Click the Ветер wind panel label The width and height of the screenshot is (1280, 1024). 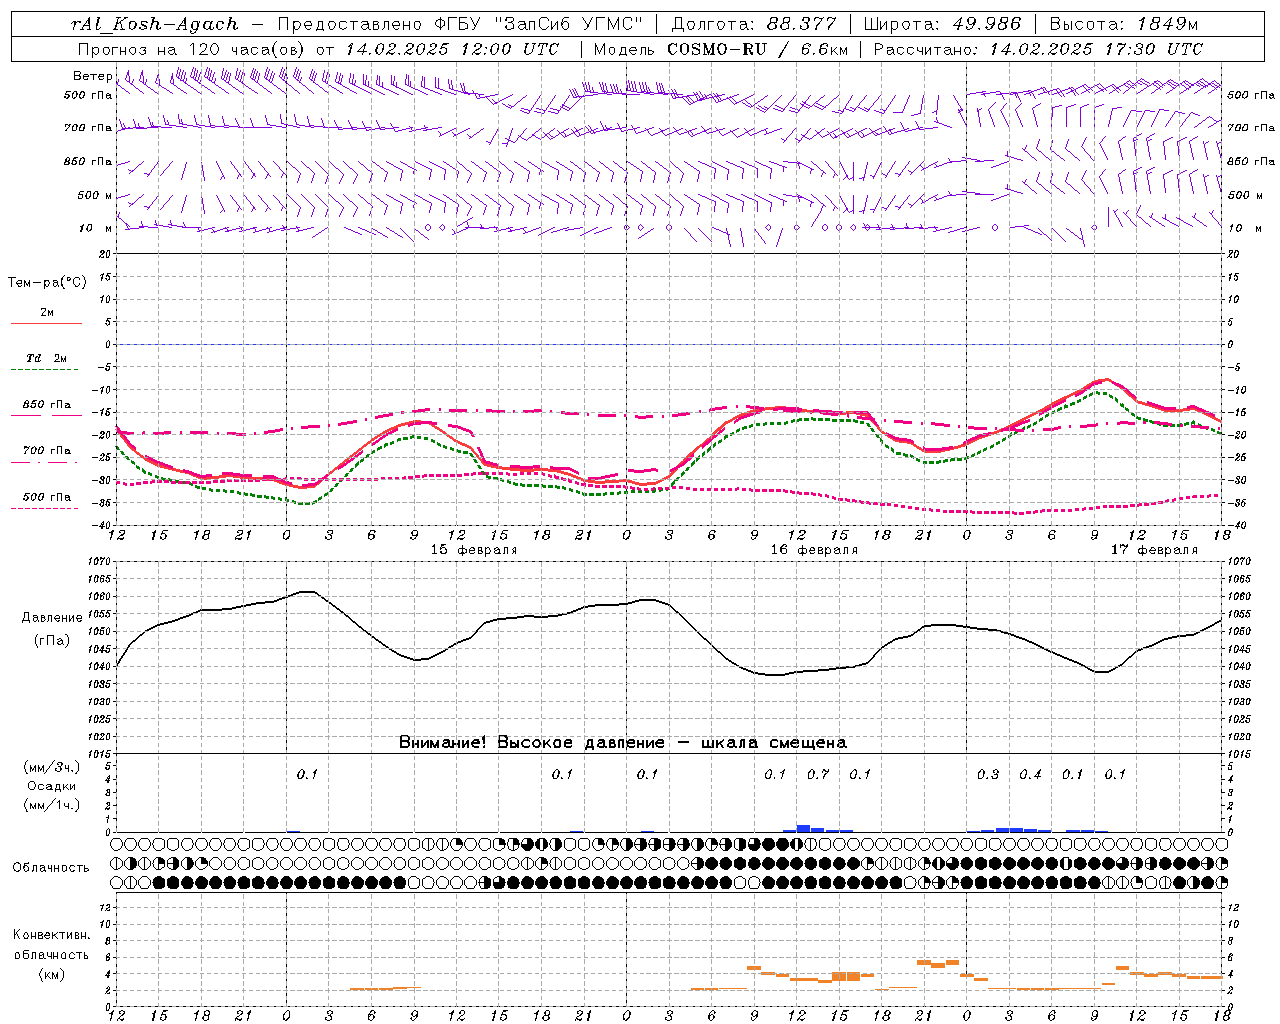click(92, 76)
